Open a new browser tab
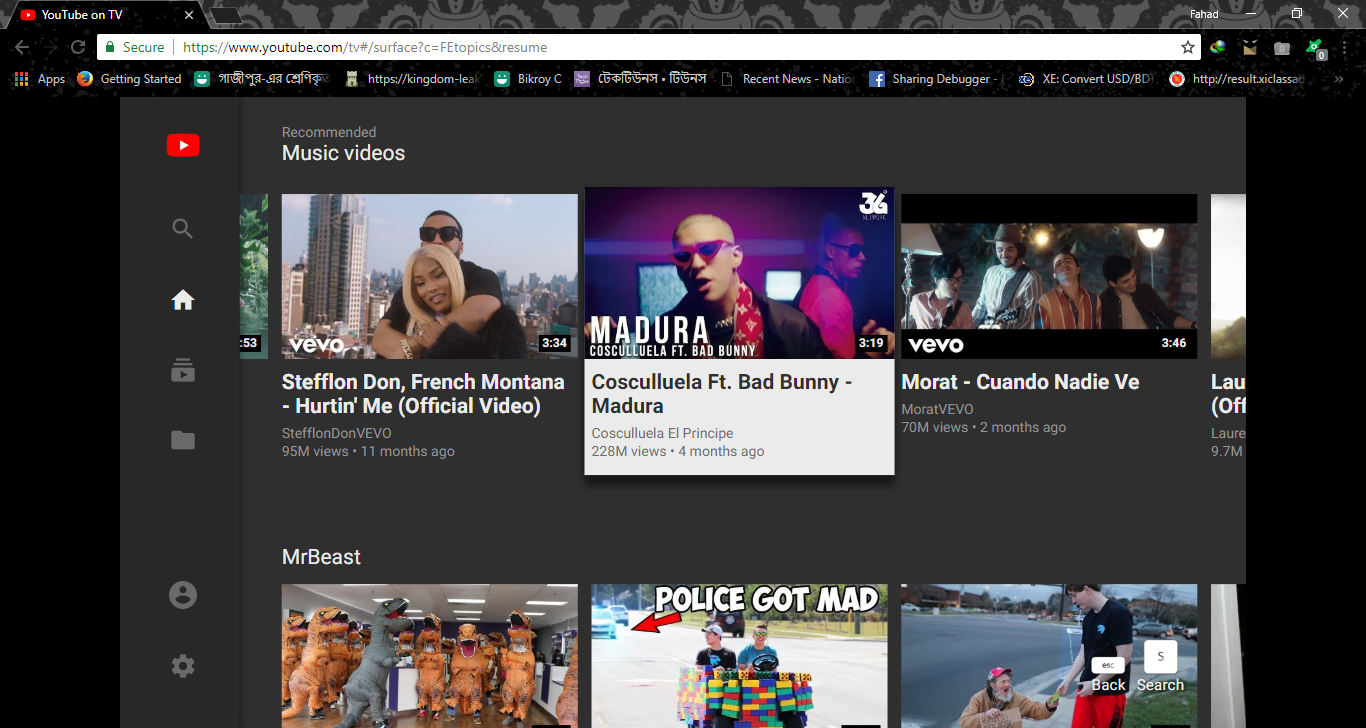This screenshot has height=728, width=1366. point(227,15)
